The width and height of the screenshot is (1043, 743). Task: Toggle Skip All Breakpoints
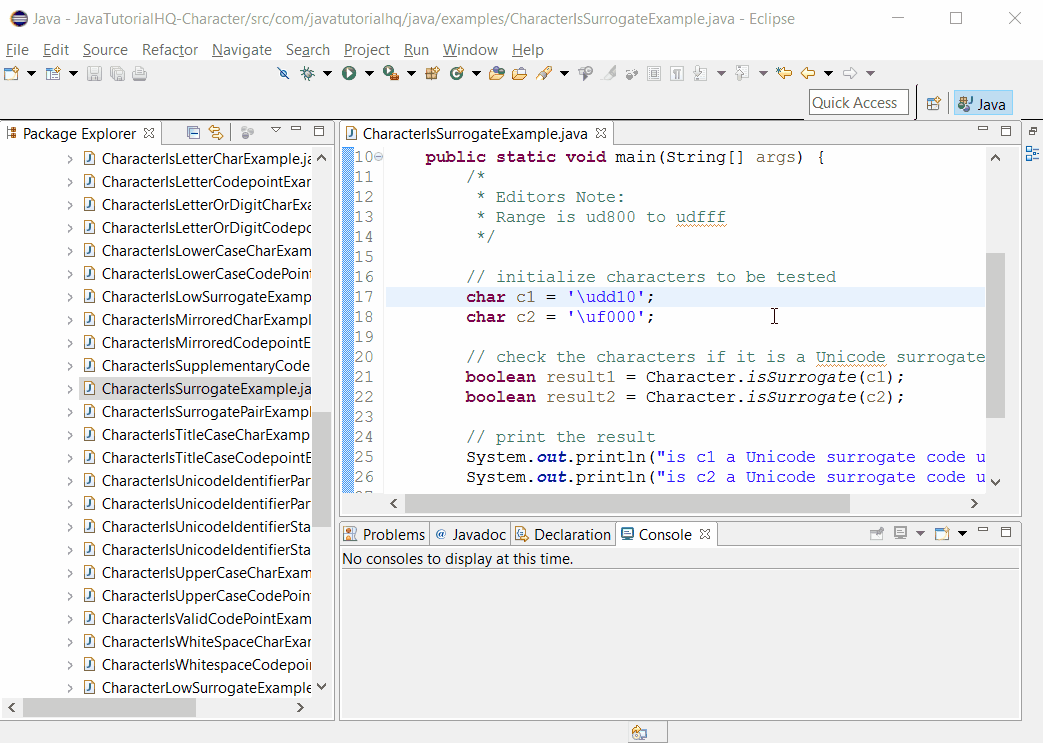coord(283,73)
